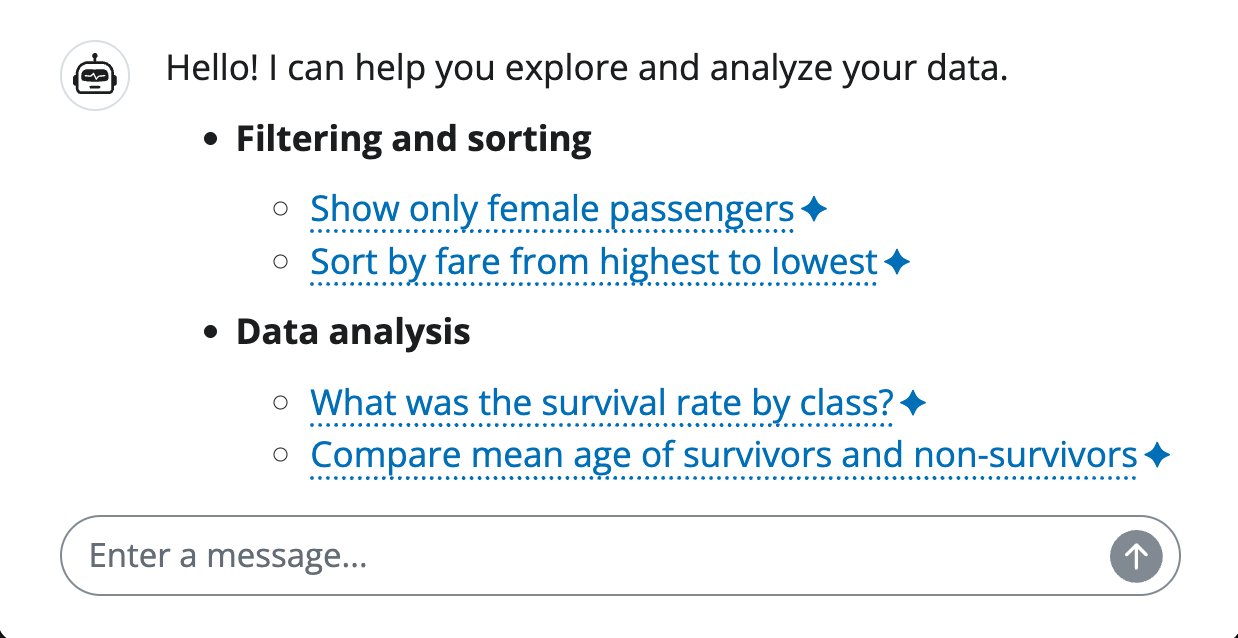Image resolution: width=1238 pixels, height=638 pixels.
Task: Choose 'Sort by fare from highest to lowest'
Action: [x=593, y=263]
